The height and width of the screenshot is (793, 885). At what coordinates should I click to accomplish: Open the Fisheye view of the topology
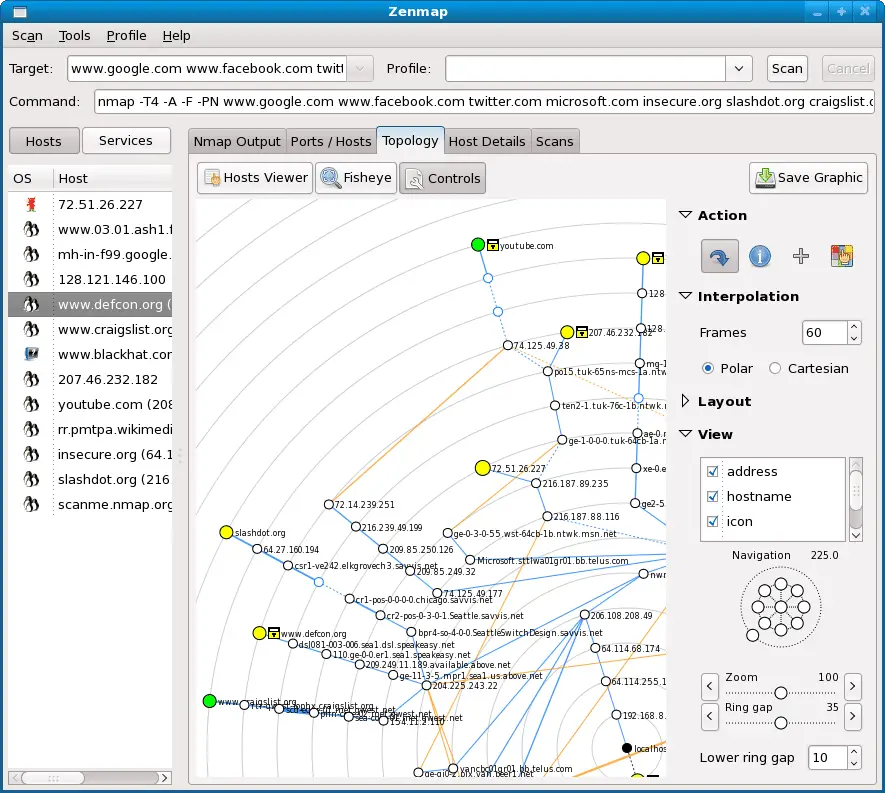pos(355,178)
